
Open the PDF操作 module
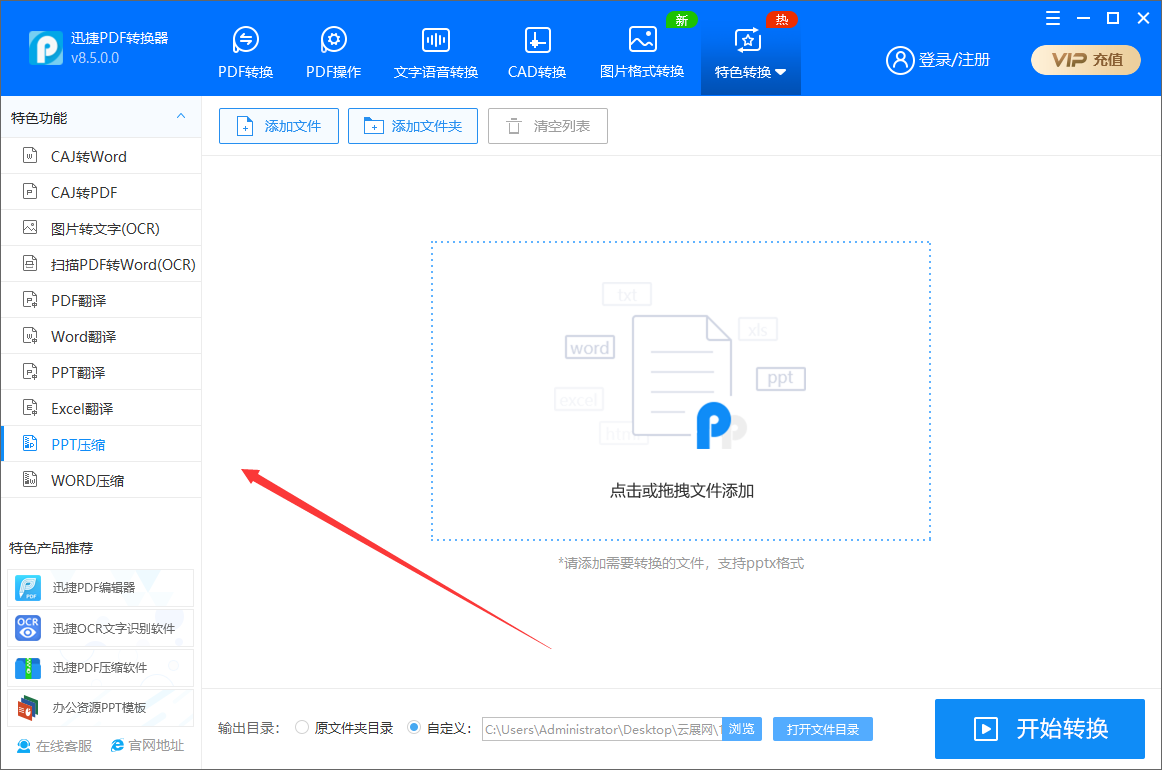tap(333, 53)
